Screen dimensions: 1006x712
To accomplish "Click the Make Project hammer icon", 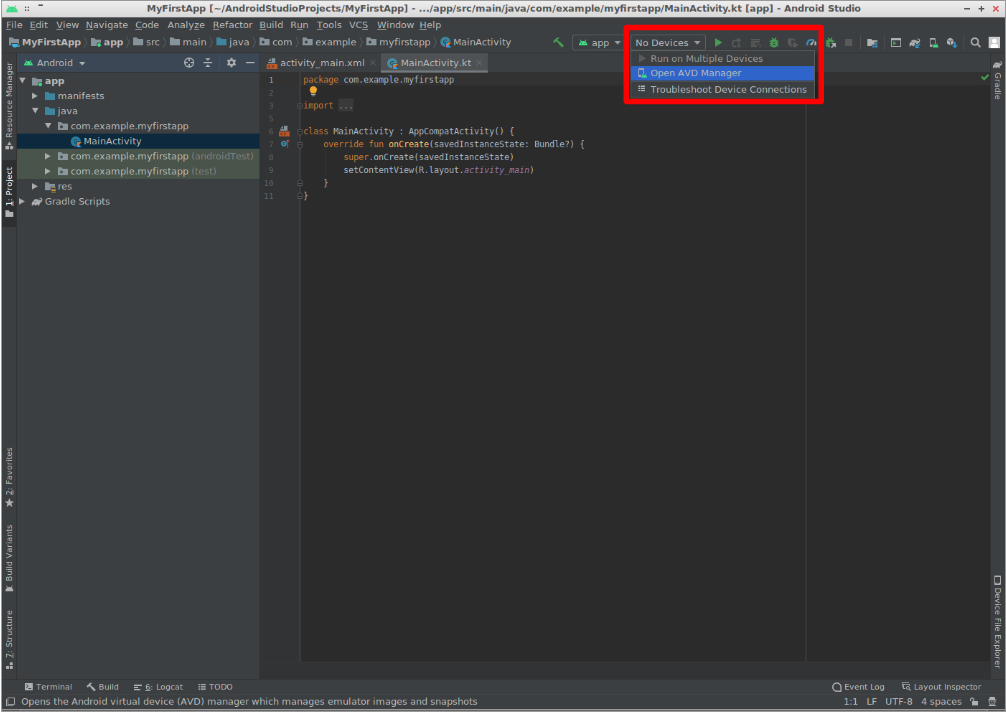I will tap(558, 42).
